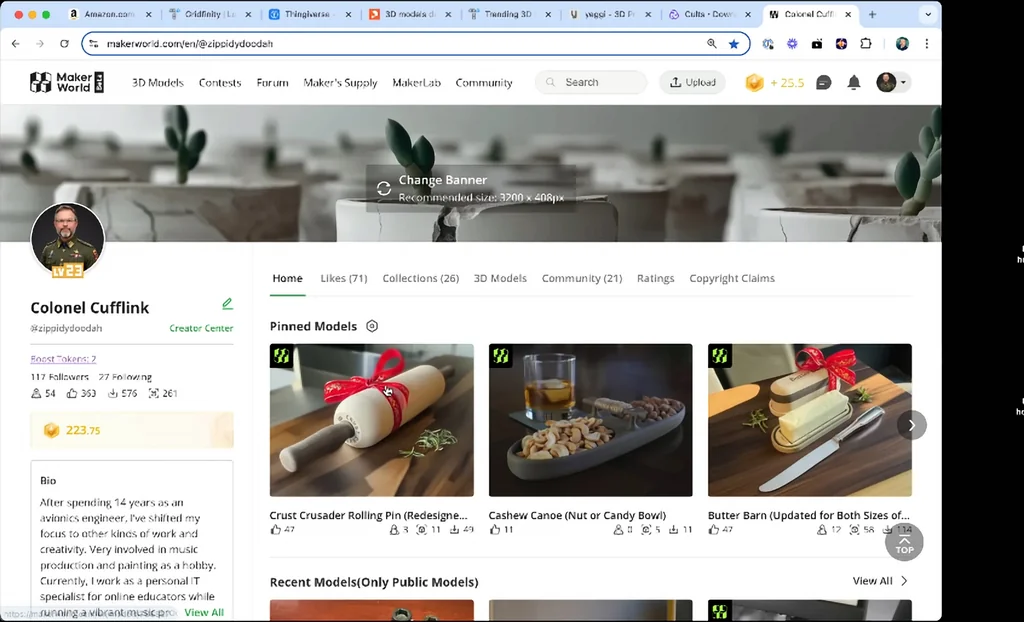Select the profile Home tab
This screenshot has width=1024, height=622.
tap(287, 278)
